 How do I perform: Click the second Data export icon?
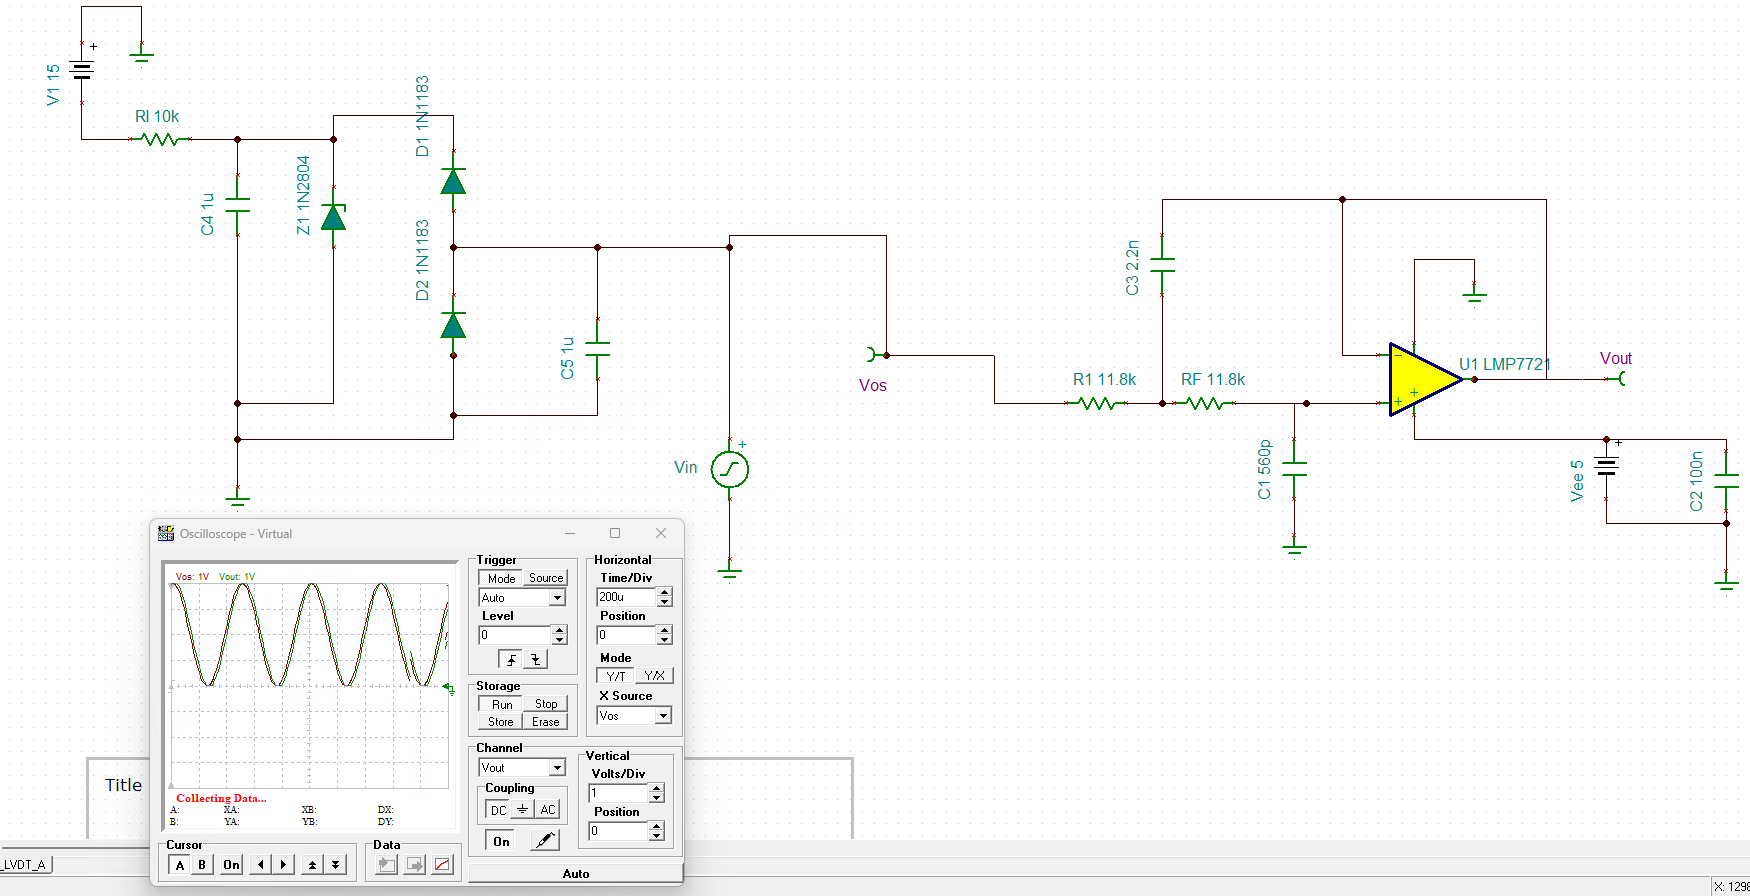point(414,864)
